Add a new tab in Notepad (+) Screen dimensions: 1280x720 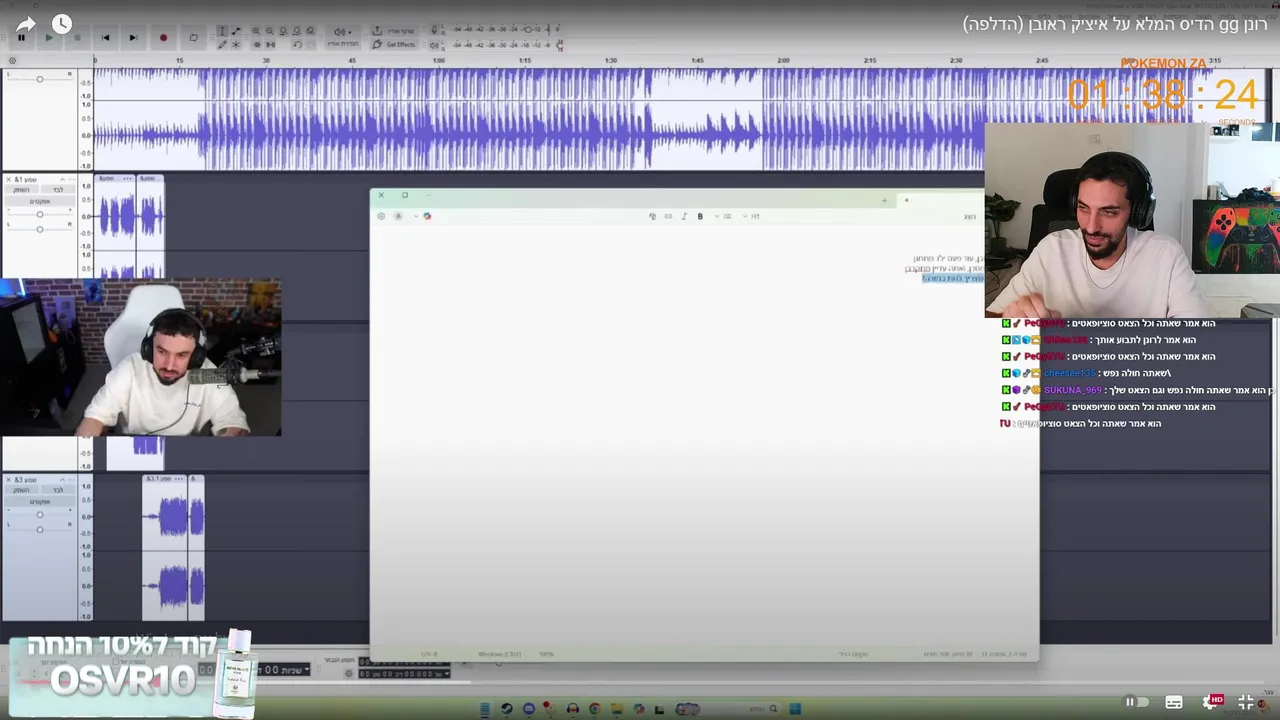[x=884, y=200]
